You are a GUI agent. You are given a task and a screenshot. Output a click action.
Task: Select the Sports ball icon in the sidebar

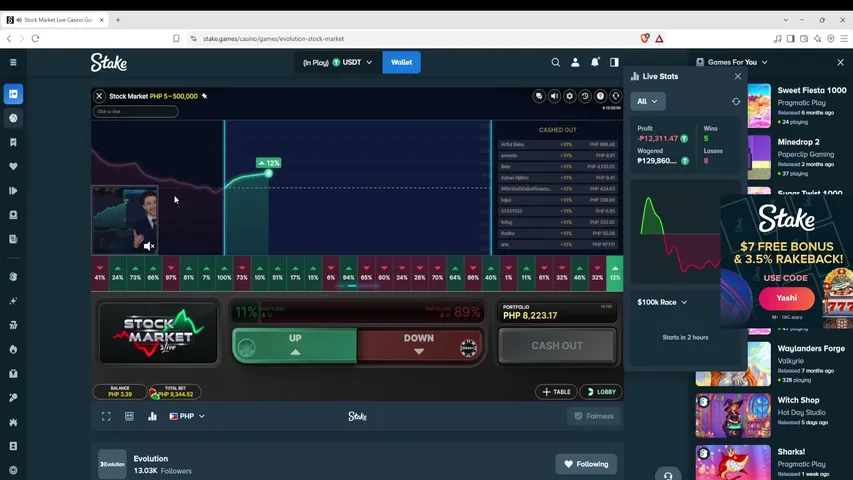coord(13,118)
